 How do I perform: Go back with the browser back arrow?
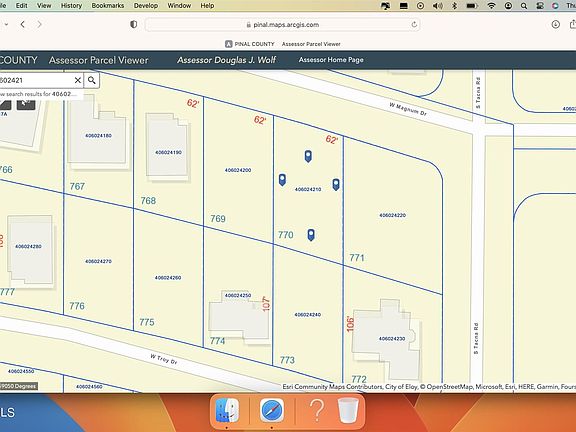click(23, 24)
